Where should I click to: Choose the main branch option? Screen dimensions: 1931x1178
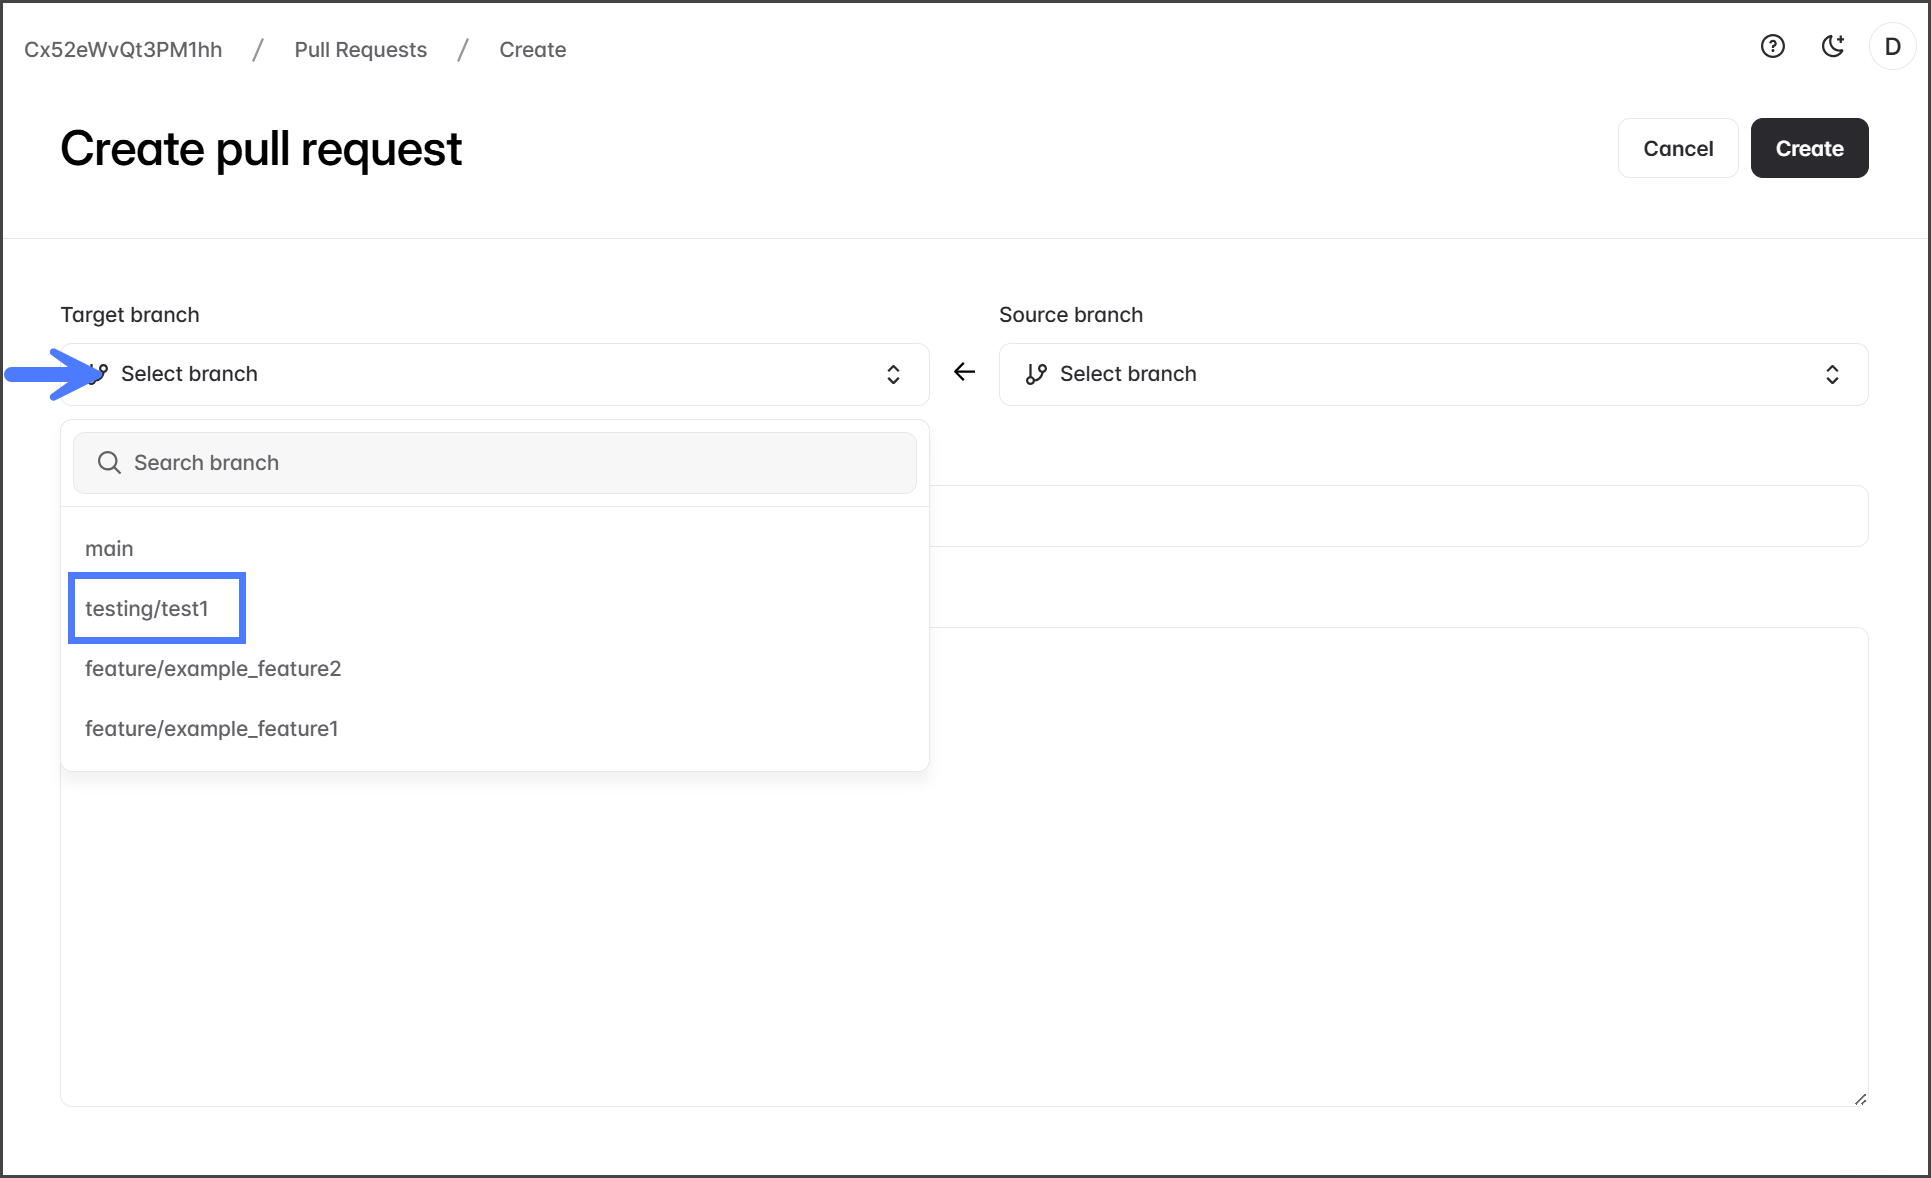[109, 548]
